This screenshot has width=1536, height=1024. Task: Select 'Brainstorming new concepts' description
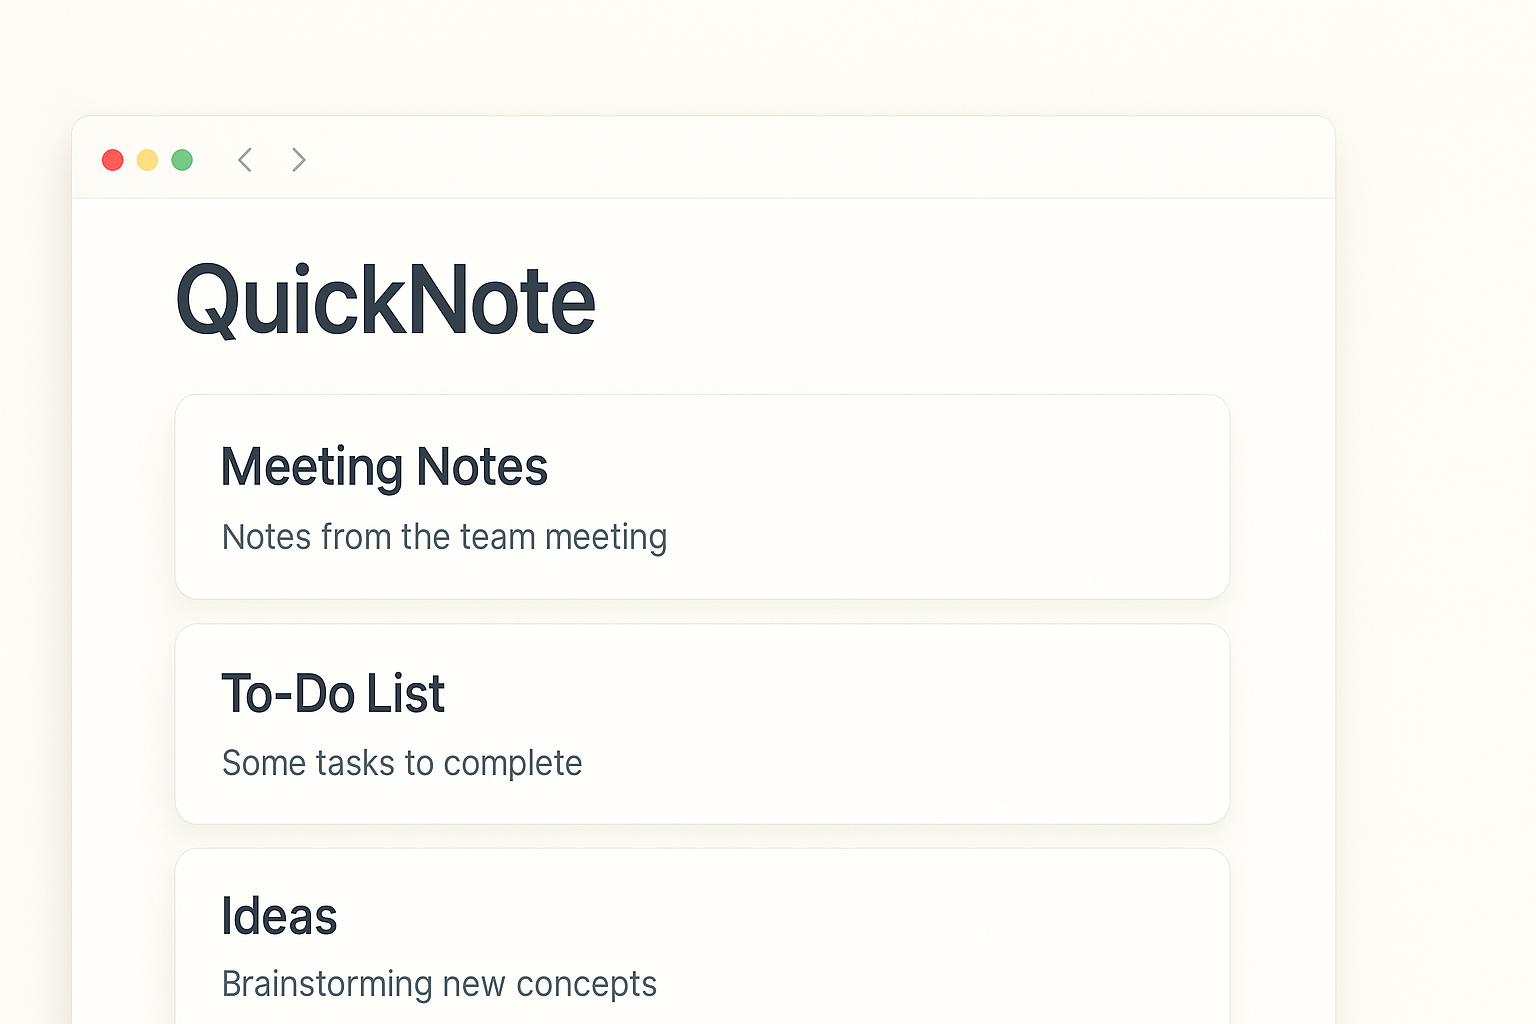tap(439, 984)
